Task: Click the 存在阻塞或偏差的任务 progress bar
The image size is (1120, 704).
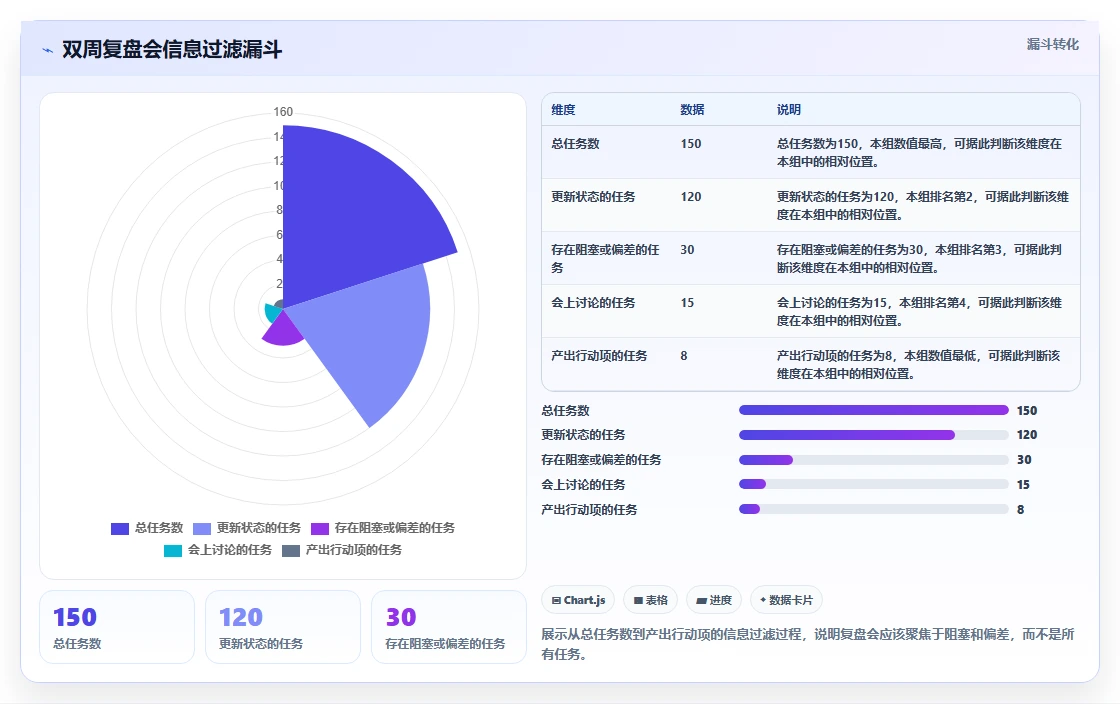Action: click(874, 460)
